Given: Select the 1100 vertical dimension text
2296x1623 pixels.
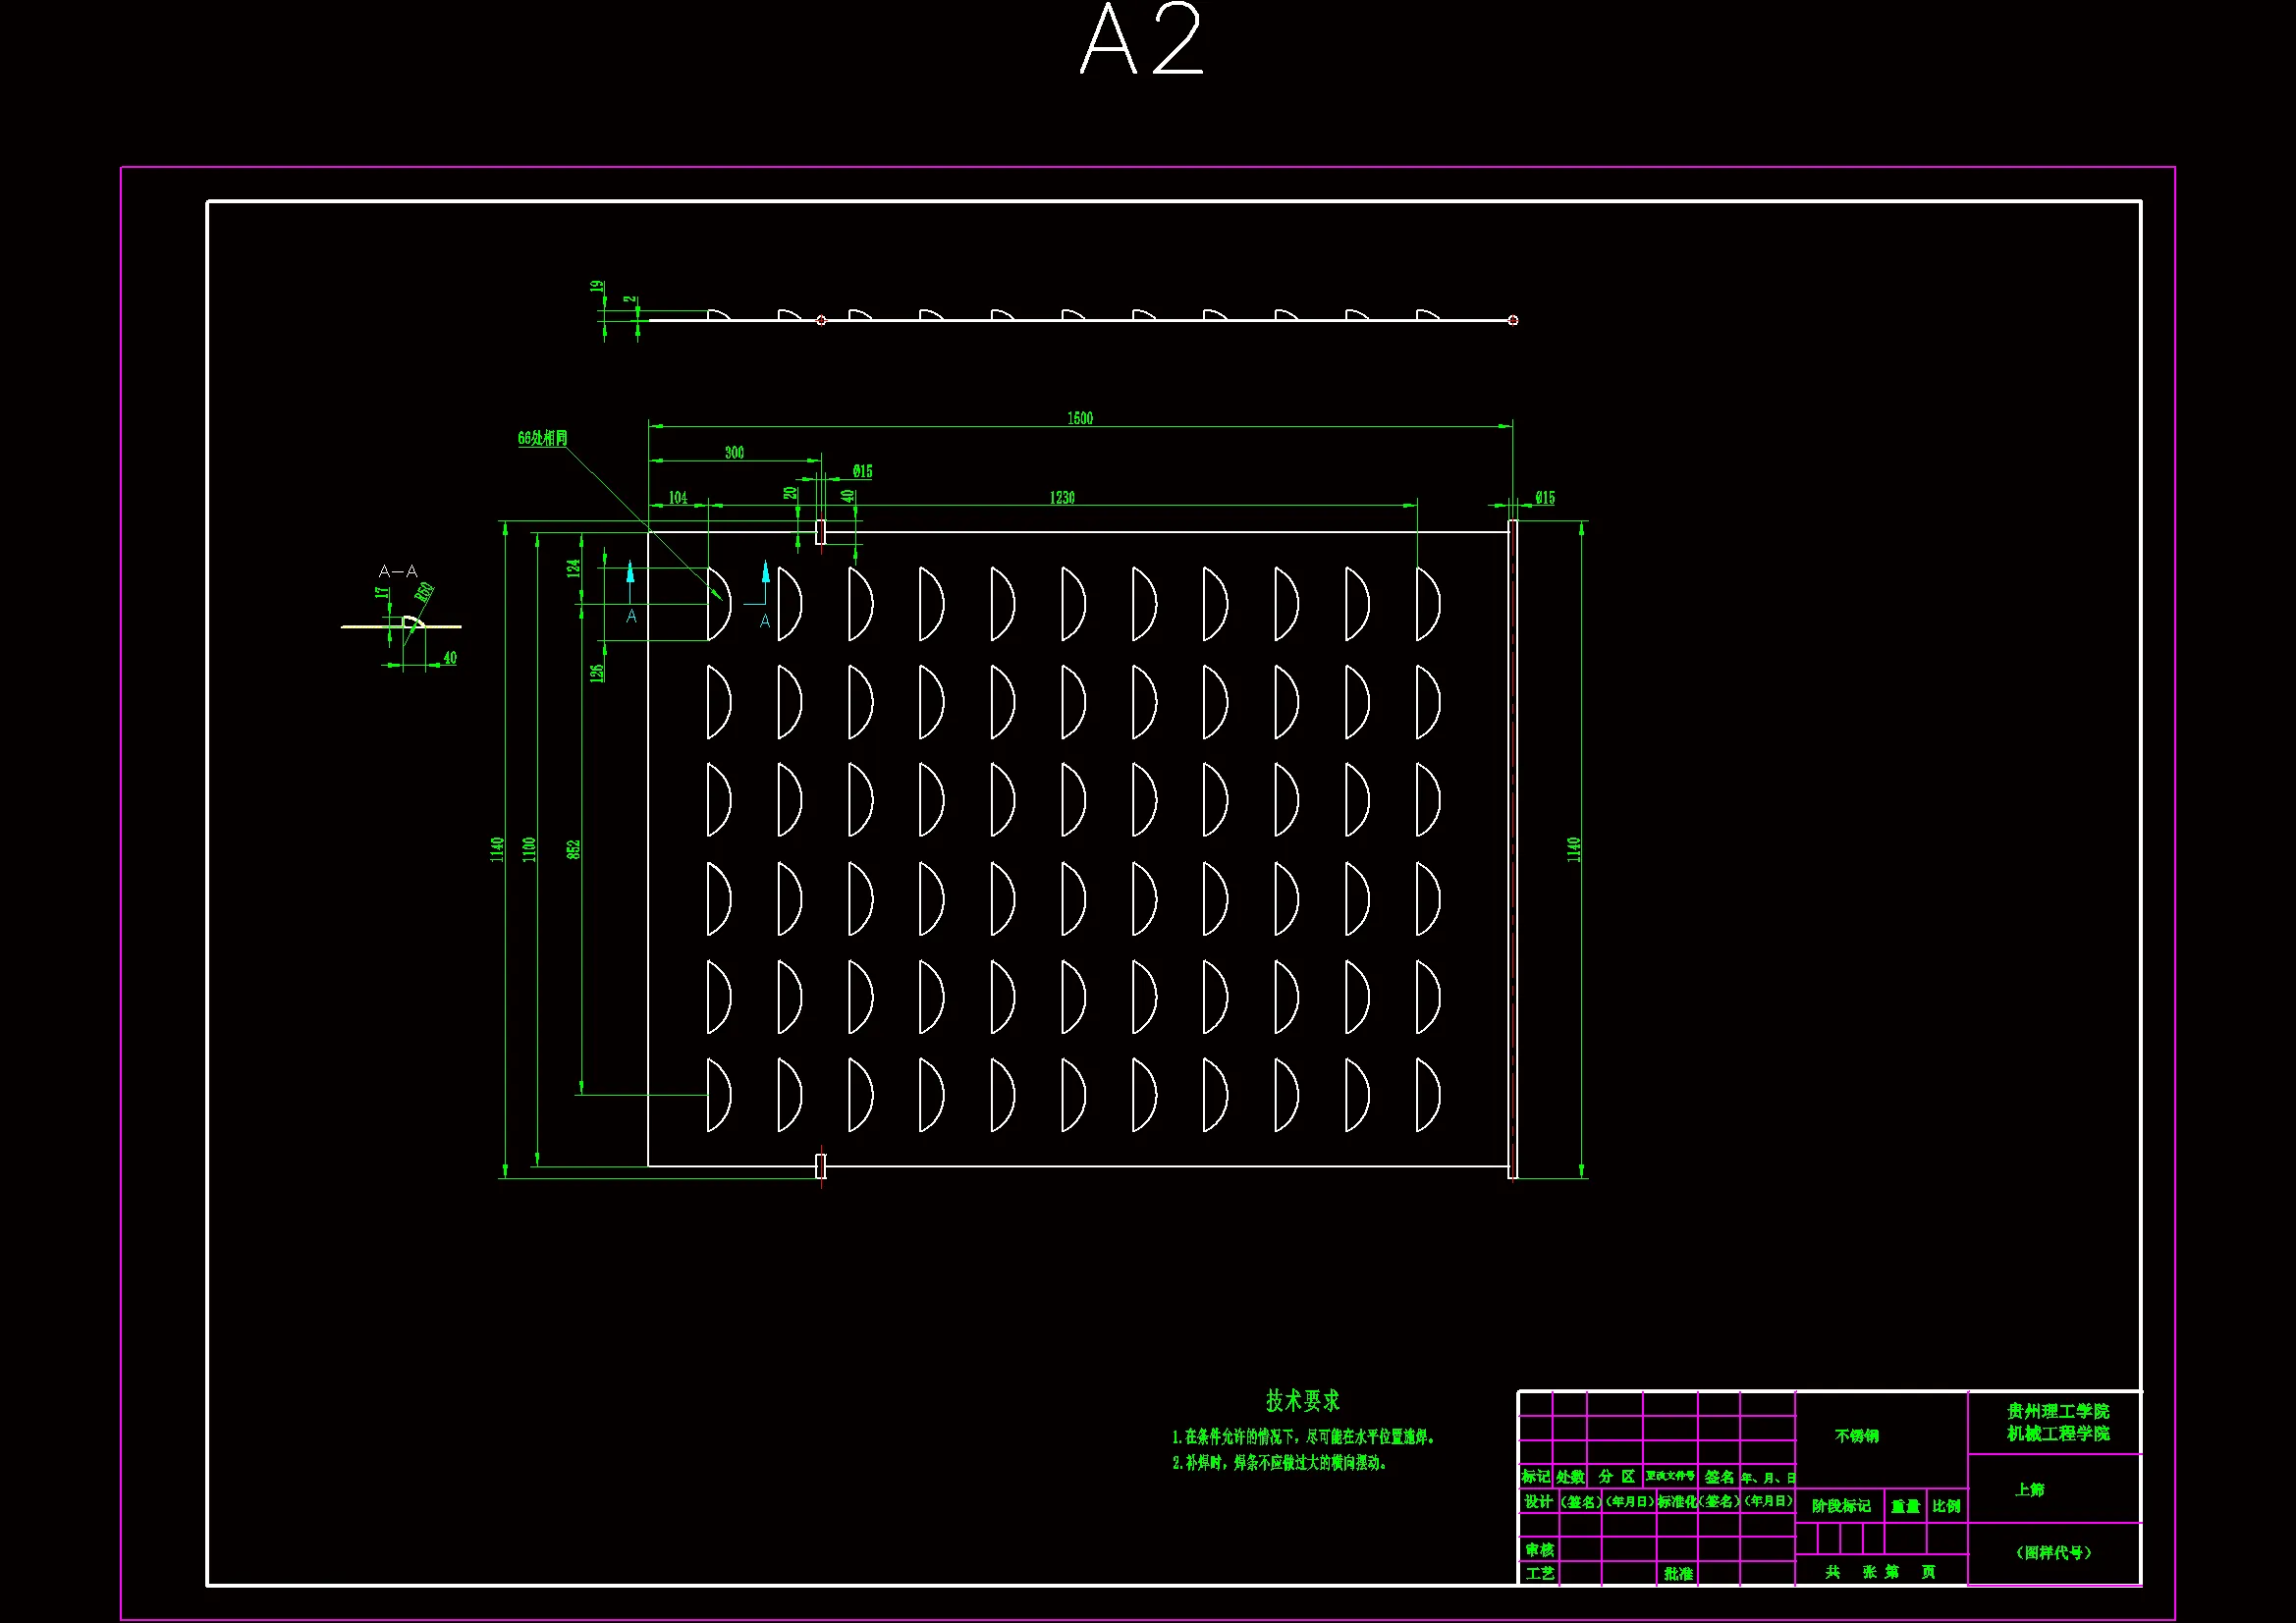Looking at the screenshot, I should tap(529, 849).
